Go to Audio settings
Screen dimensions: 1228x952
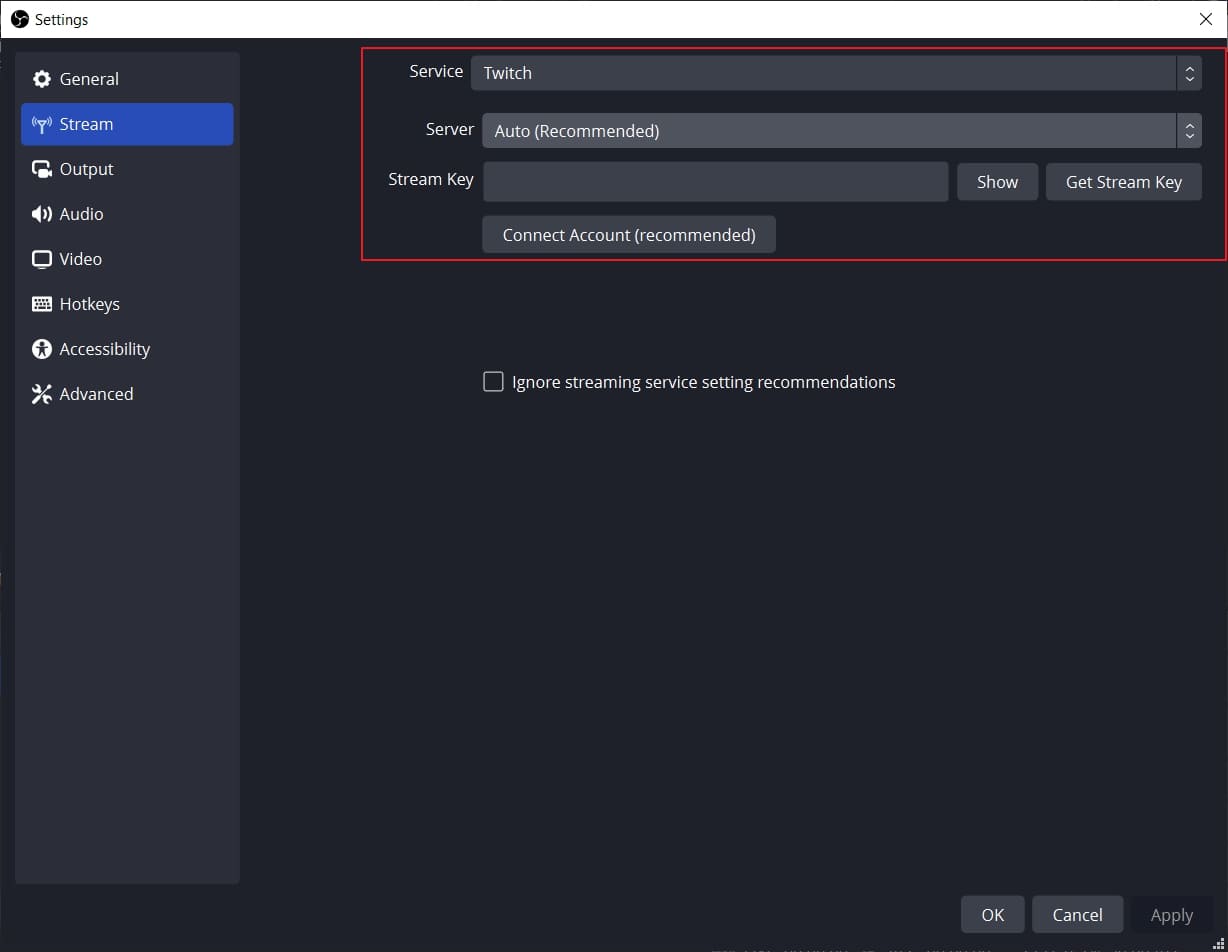point(127,214)
